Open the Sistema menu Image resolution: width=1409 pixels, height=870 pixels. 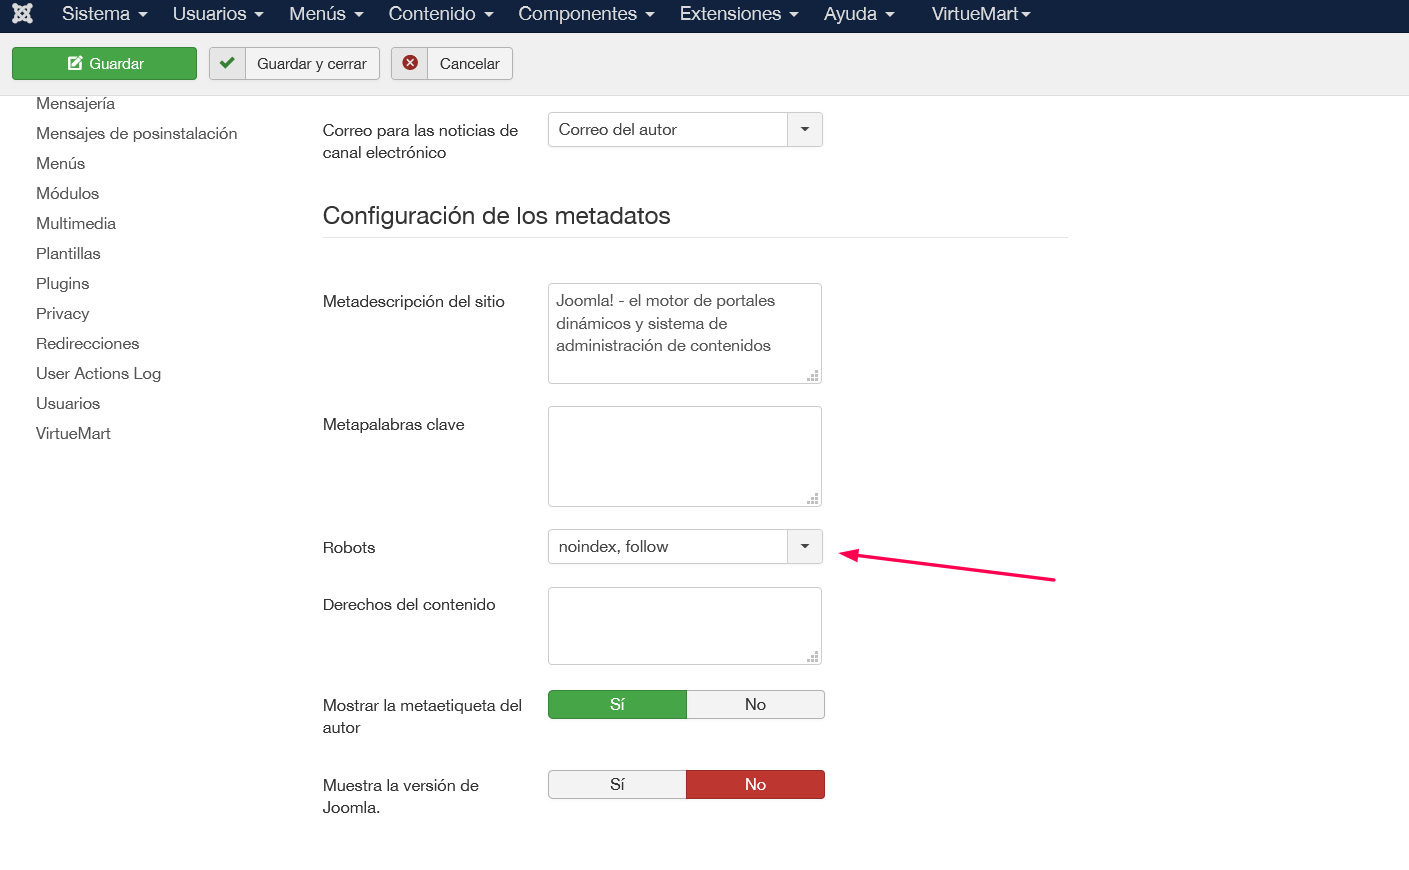click(x=104, y=14)
